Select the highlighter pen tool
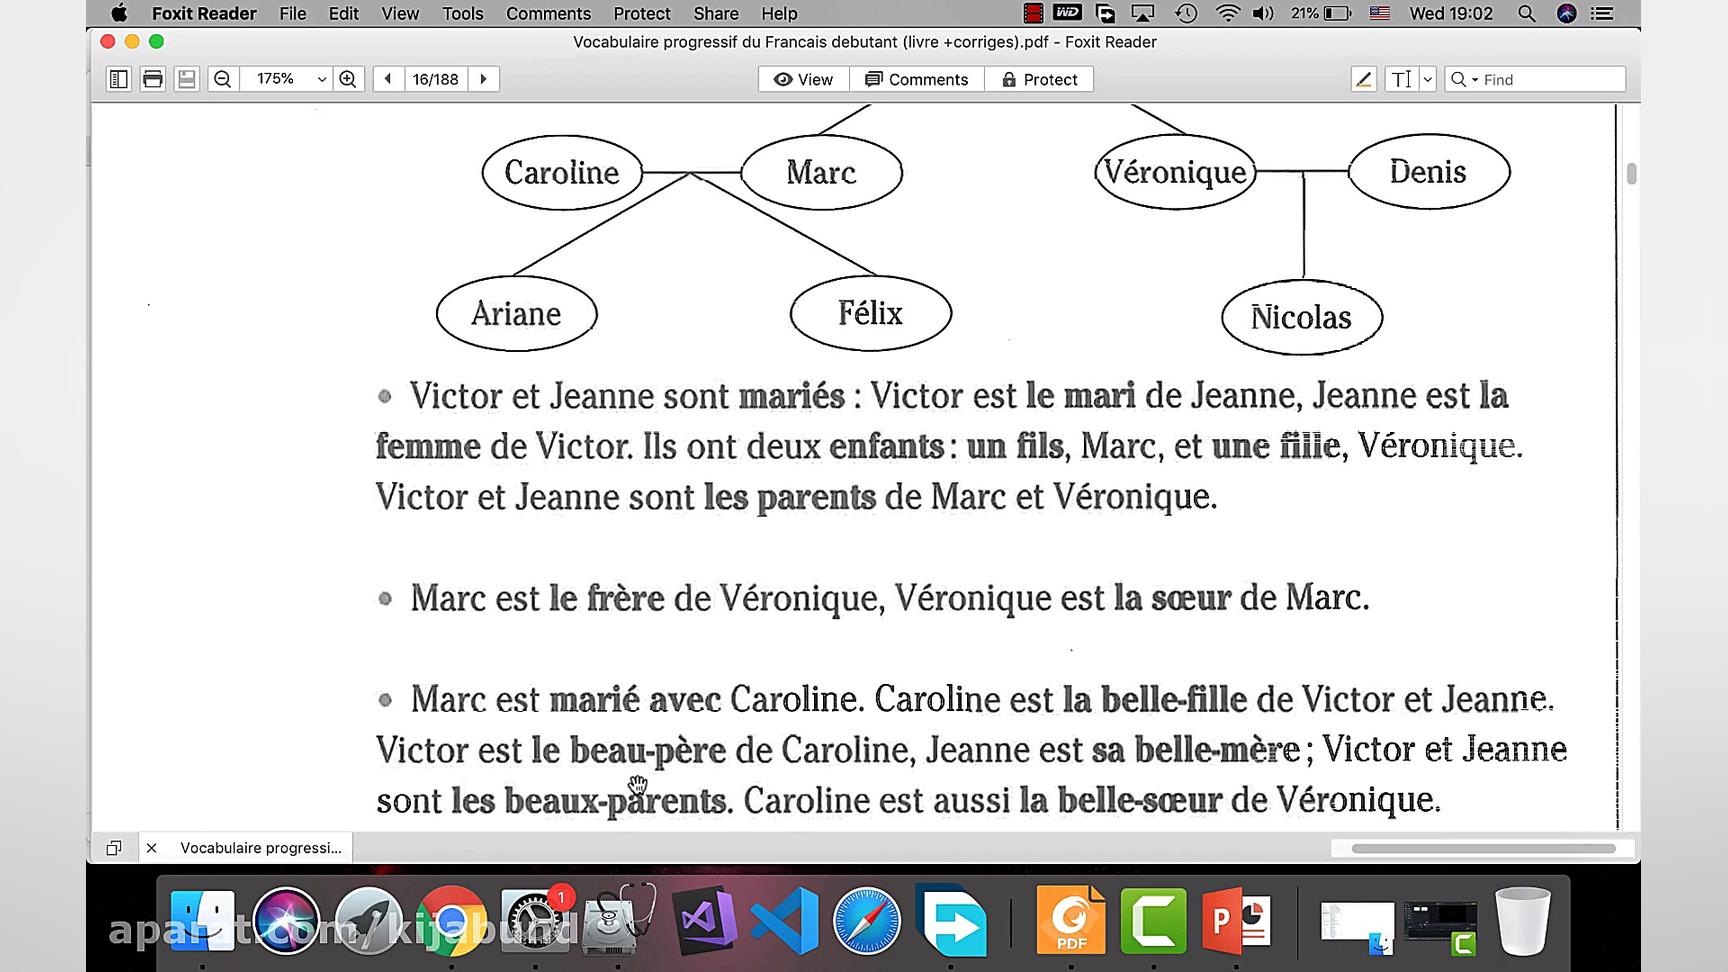 (x=1364, y=79)
